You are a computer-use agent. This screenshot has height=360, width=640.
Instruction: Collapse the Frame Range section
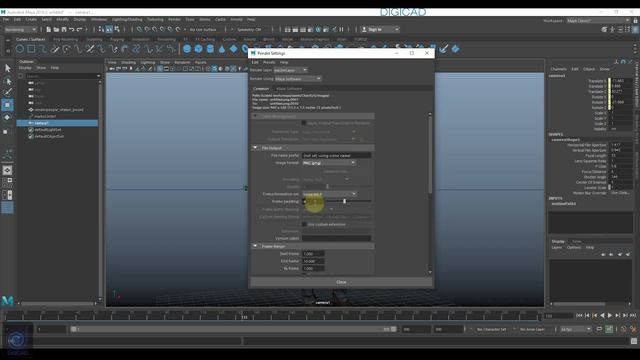(256, 246)
